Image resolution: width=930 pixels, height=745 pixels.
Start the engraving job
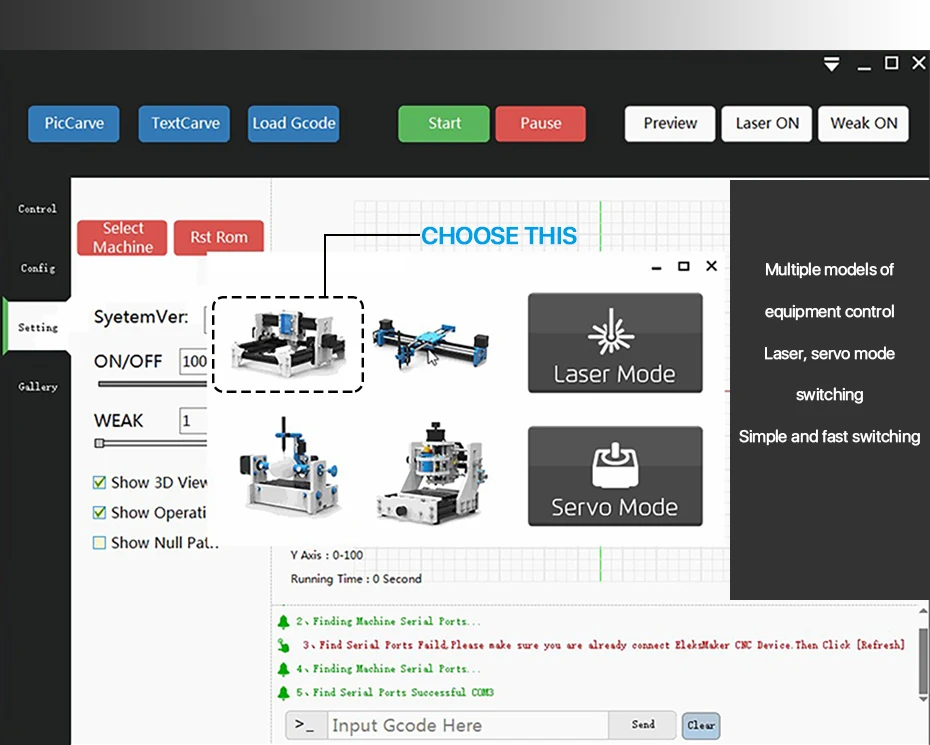pyautogui.click(x=444, y=123)
